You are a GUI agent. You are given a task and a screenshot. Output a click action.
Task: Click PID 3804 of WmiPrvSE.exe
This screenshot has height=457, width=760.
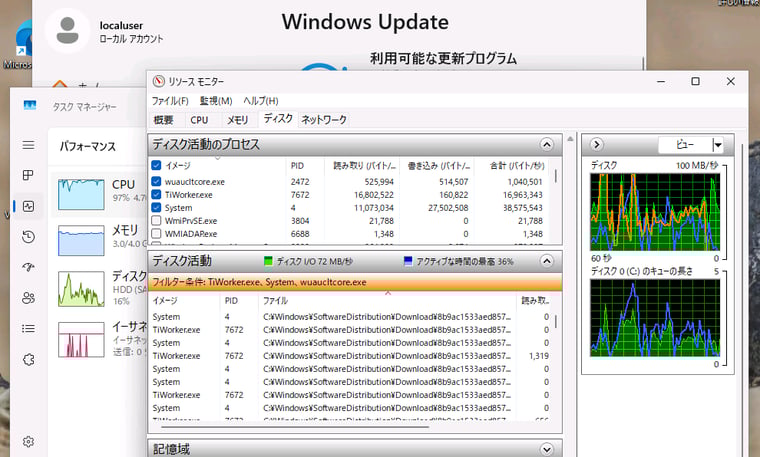click(300, 221)
